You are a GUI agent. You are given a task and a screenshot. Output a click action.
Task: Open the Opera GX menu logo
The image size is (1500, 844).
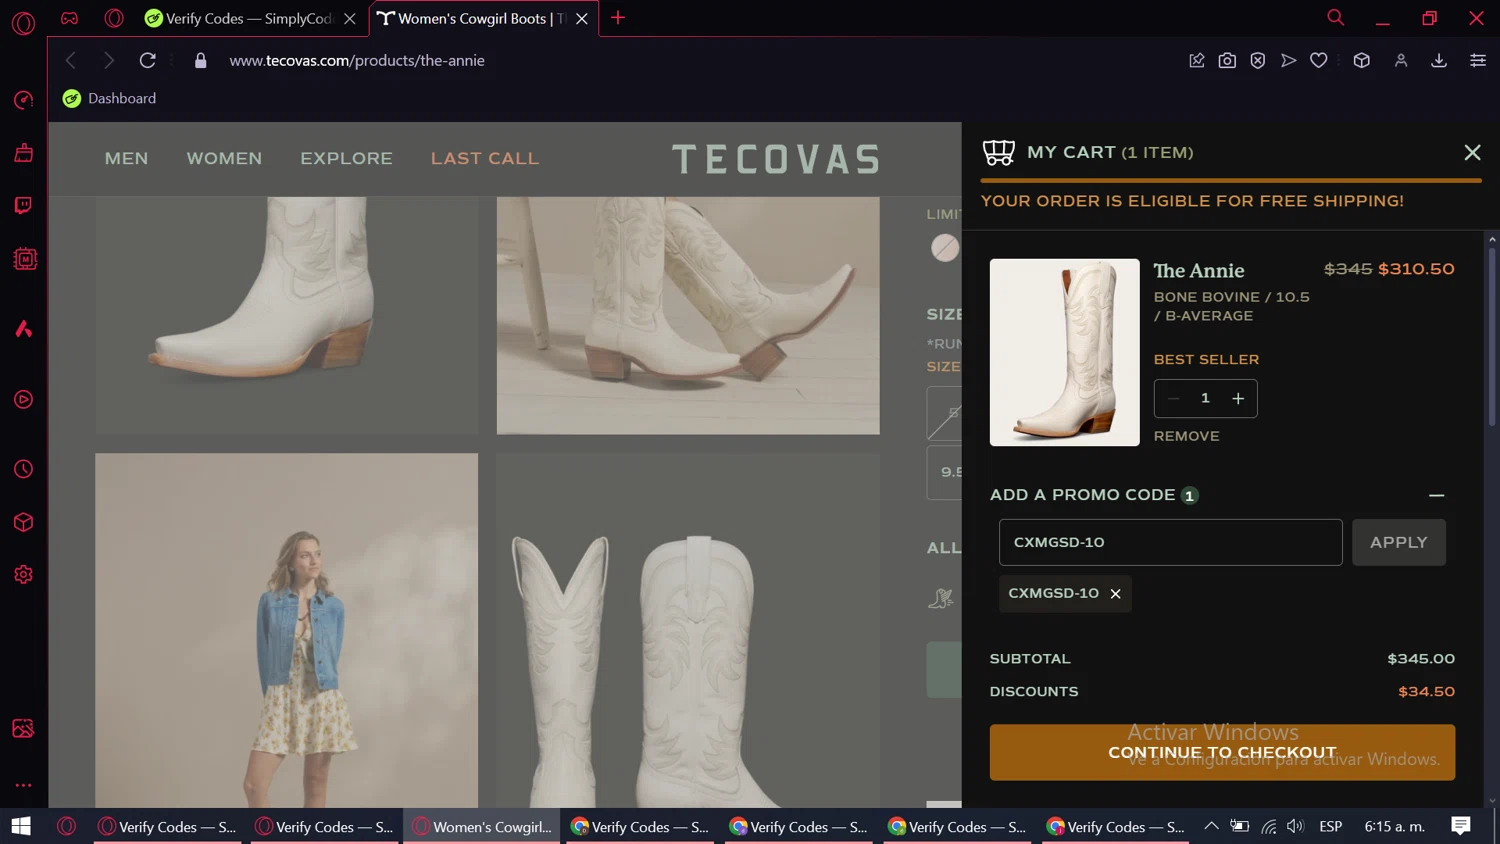click(23, 22)
